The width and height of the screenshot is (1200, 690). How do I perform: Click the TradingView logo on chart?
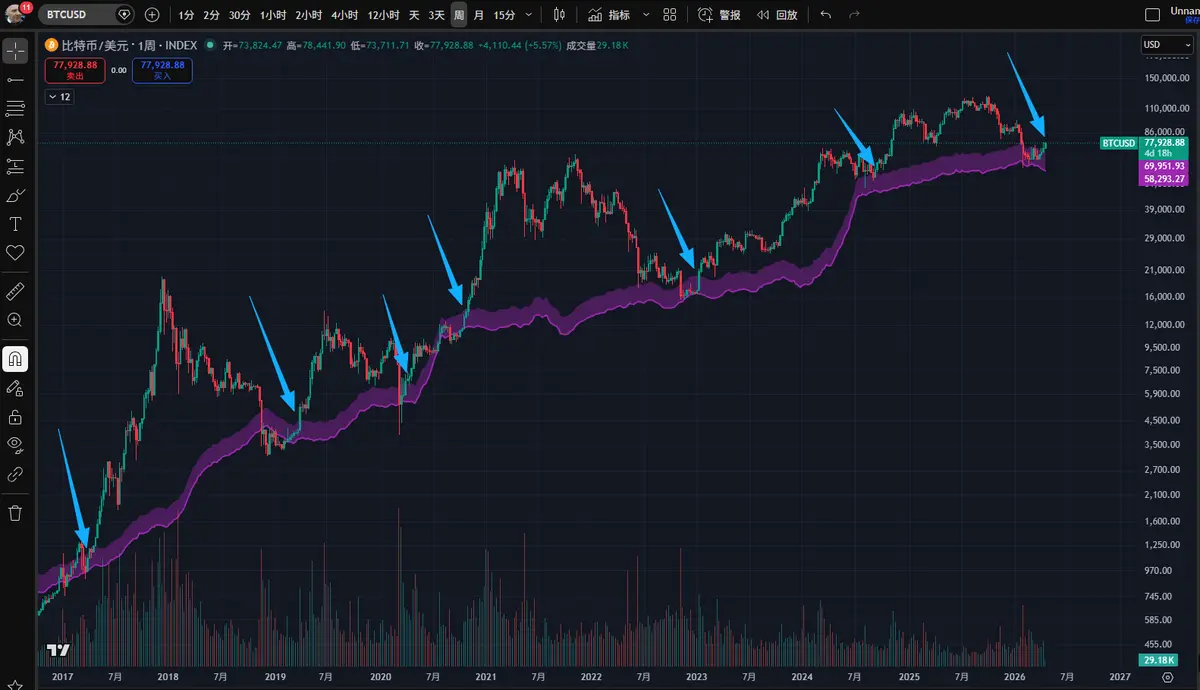point(58,650)
